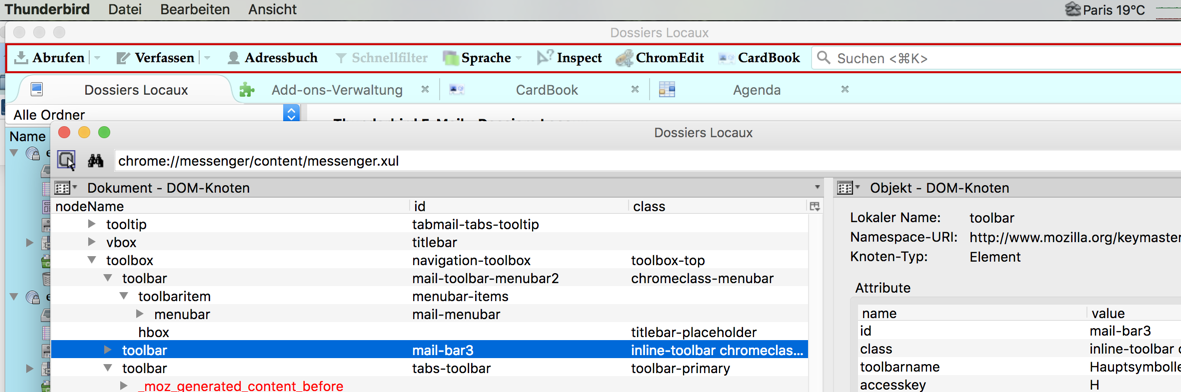1181x392 pixels.
Task: Click the chrome://messenger URL address field
Action: coord(648,161)
